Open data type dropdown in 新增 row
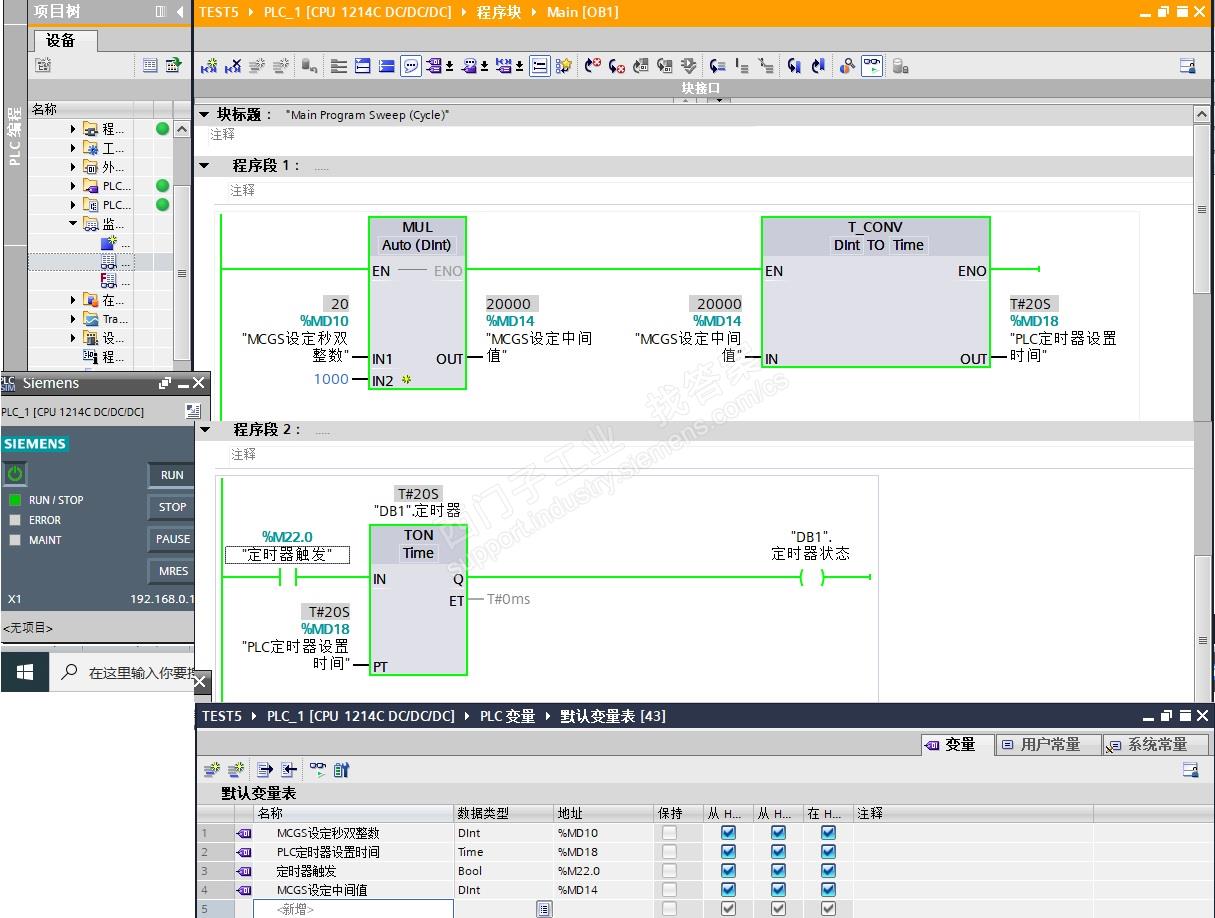Image resolution: width=1215 pixels, height=918 pixels. point(543,909)
